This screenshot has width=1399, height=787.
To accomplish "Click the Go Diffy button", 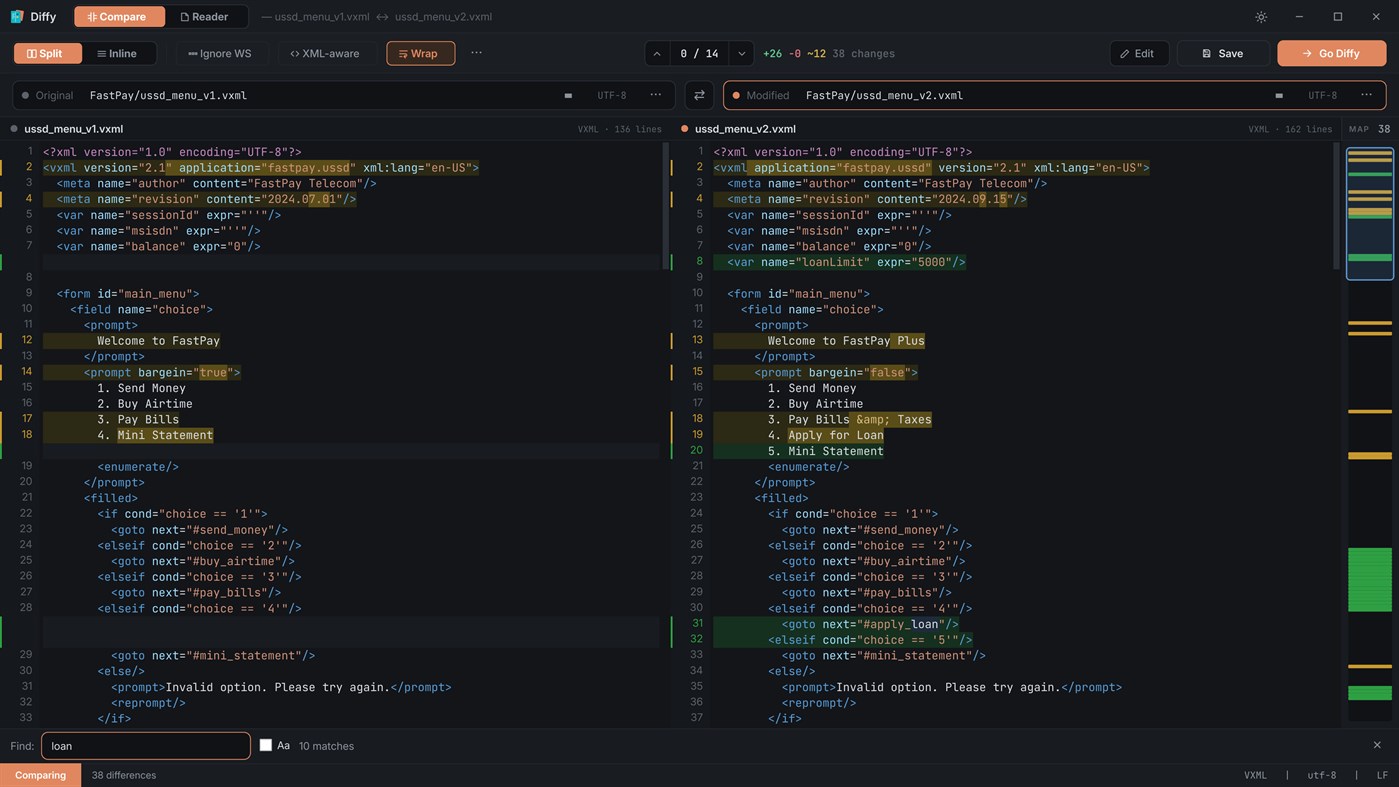I will pyautogui.click(x=1331, y=54).
